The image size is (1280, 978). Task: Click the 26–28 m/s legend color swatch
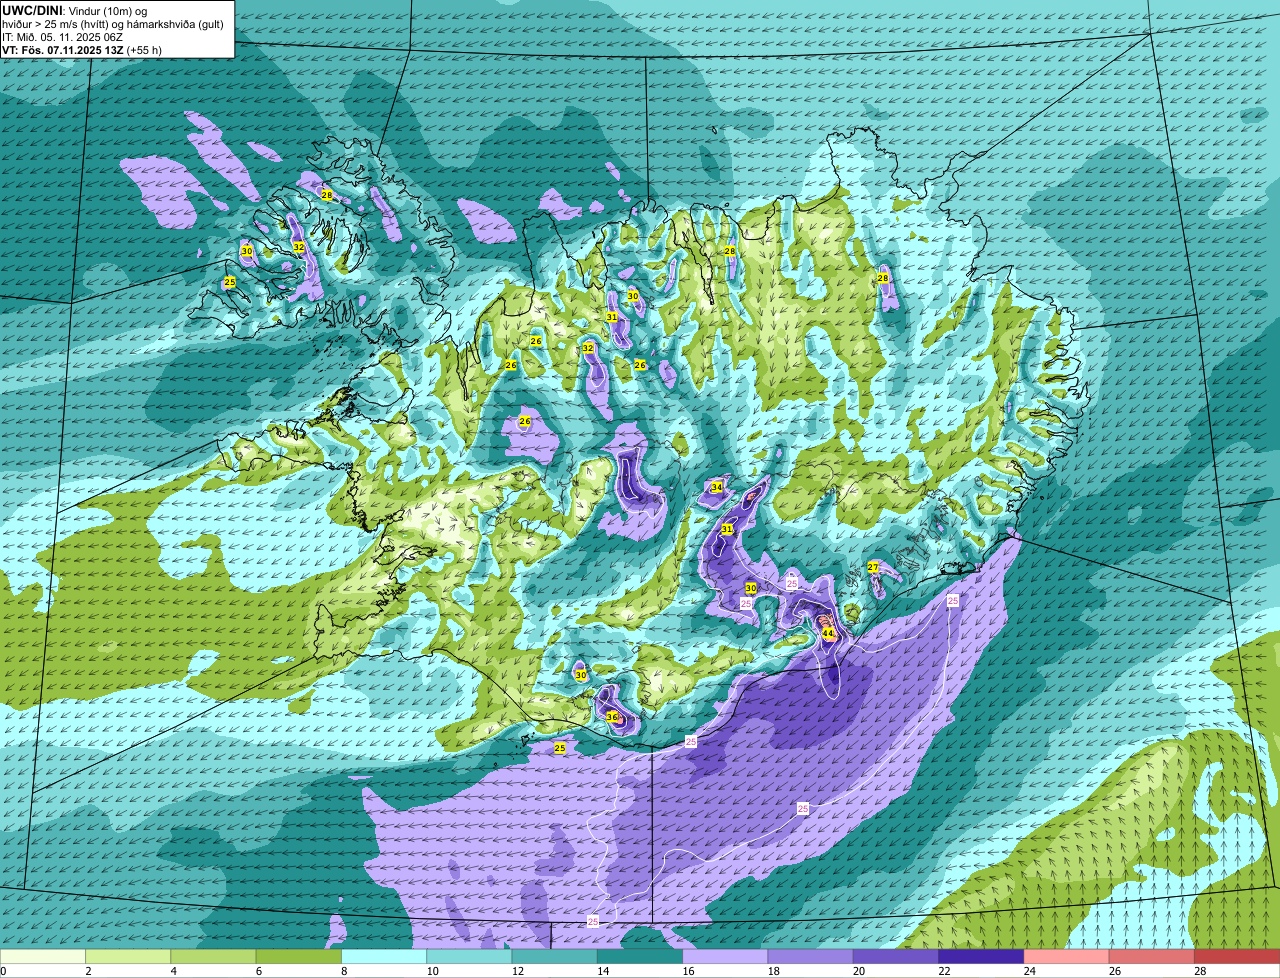click(x=1152, y=956)
